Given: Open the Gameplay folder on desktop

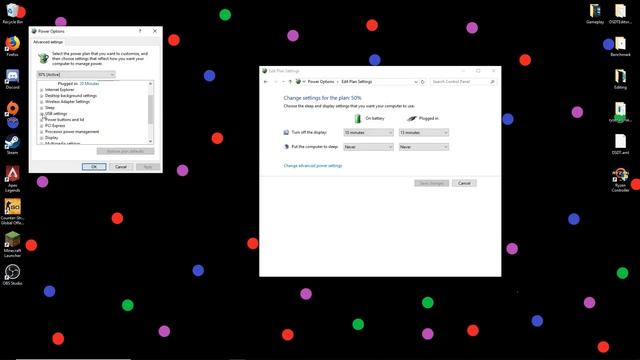Looking at the screenshot, I should [x=595, y=13].
